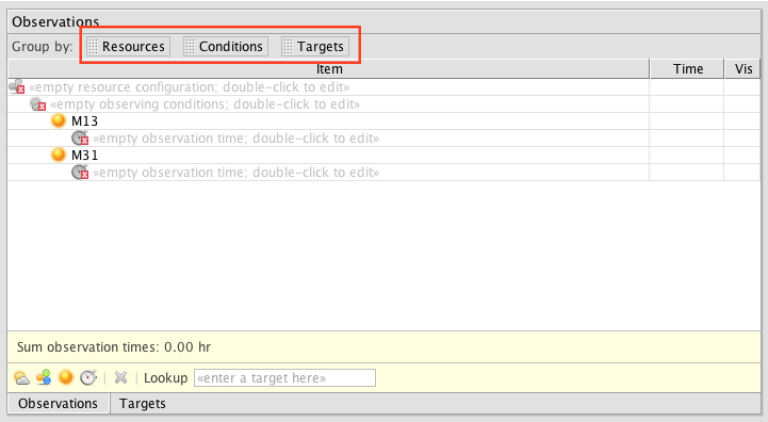Switch to the Targets tab at bottom
The width and height of the screenshot is (768, 422).
coord(143,403)
